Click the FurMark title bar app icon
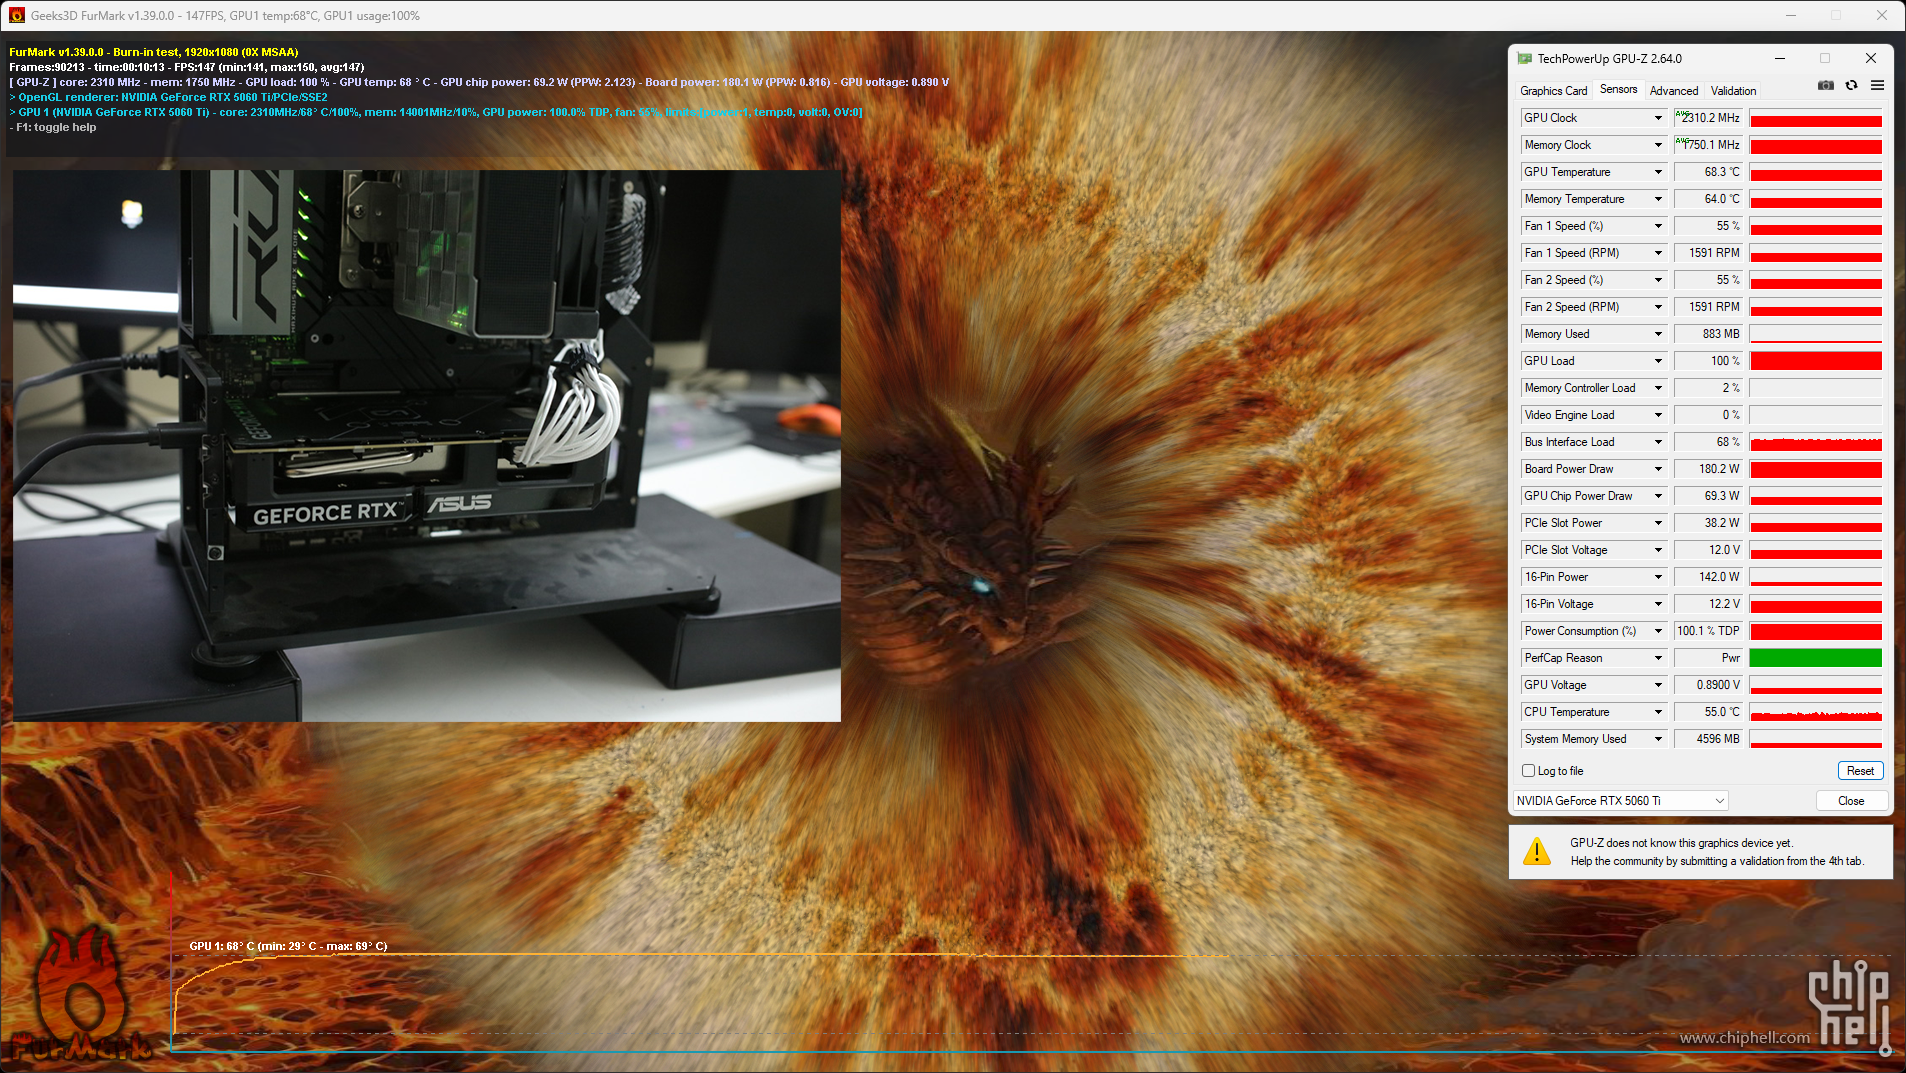 (17, 15)
